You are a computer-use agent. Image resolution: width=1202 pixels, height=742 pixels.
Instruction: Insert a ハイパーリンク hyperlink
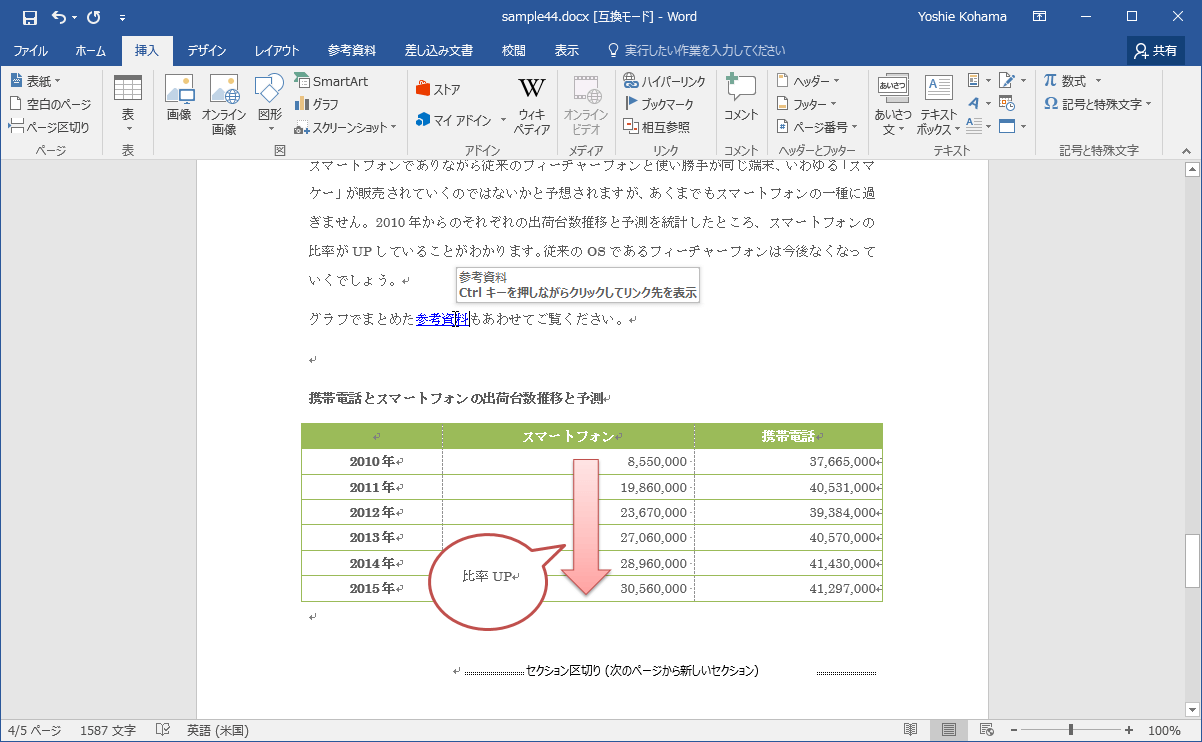click(x=665, y=81)
